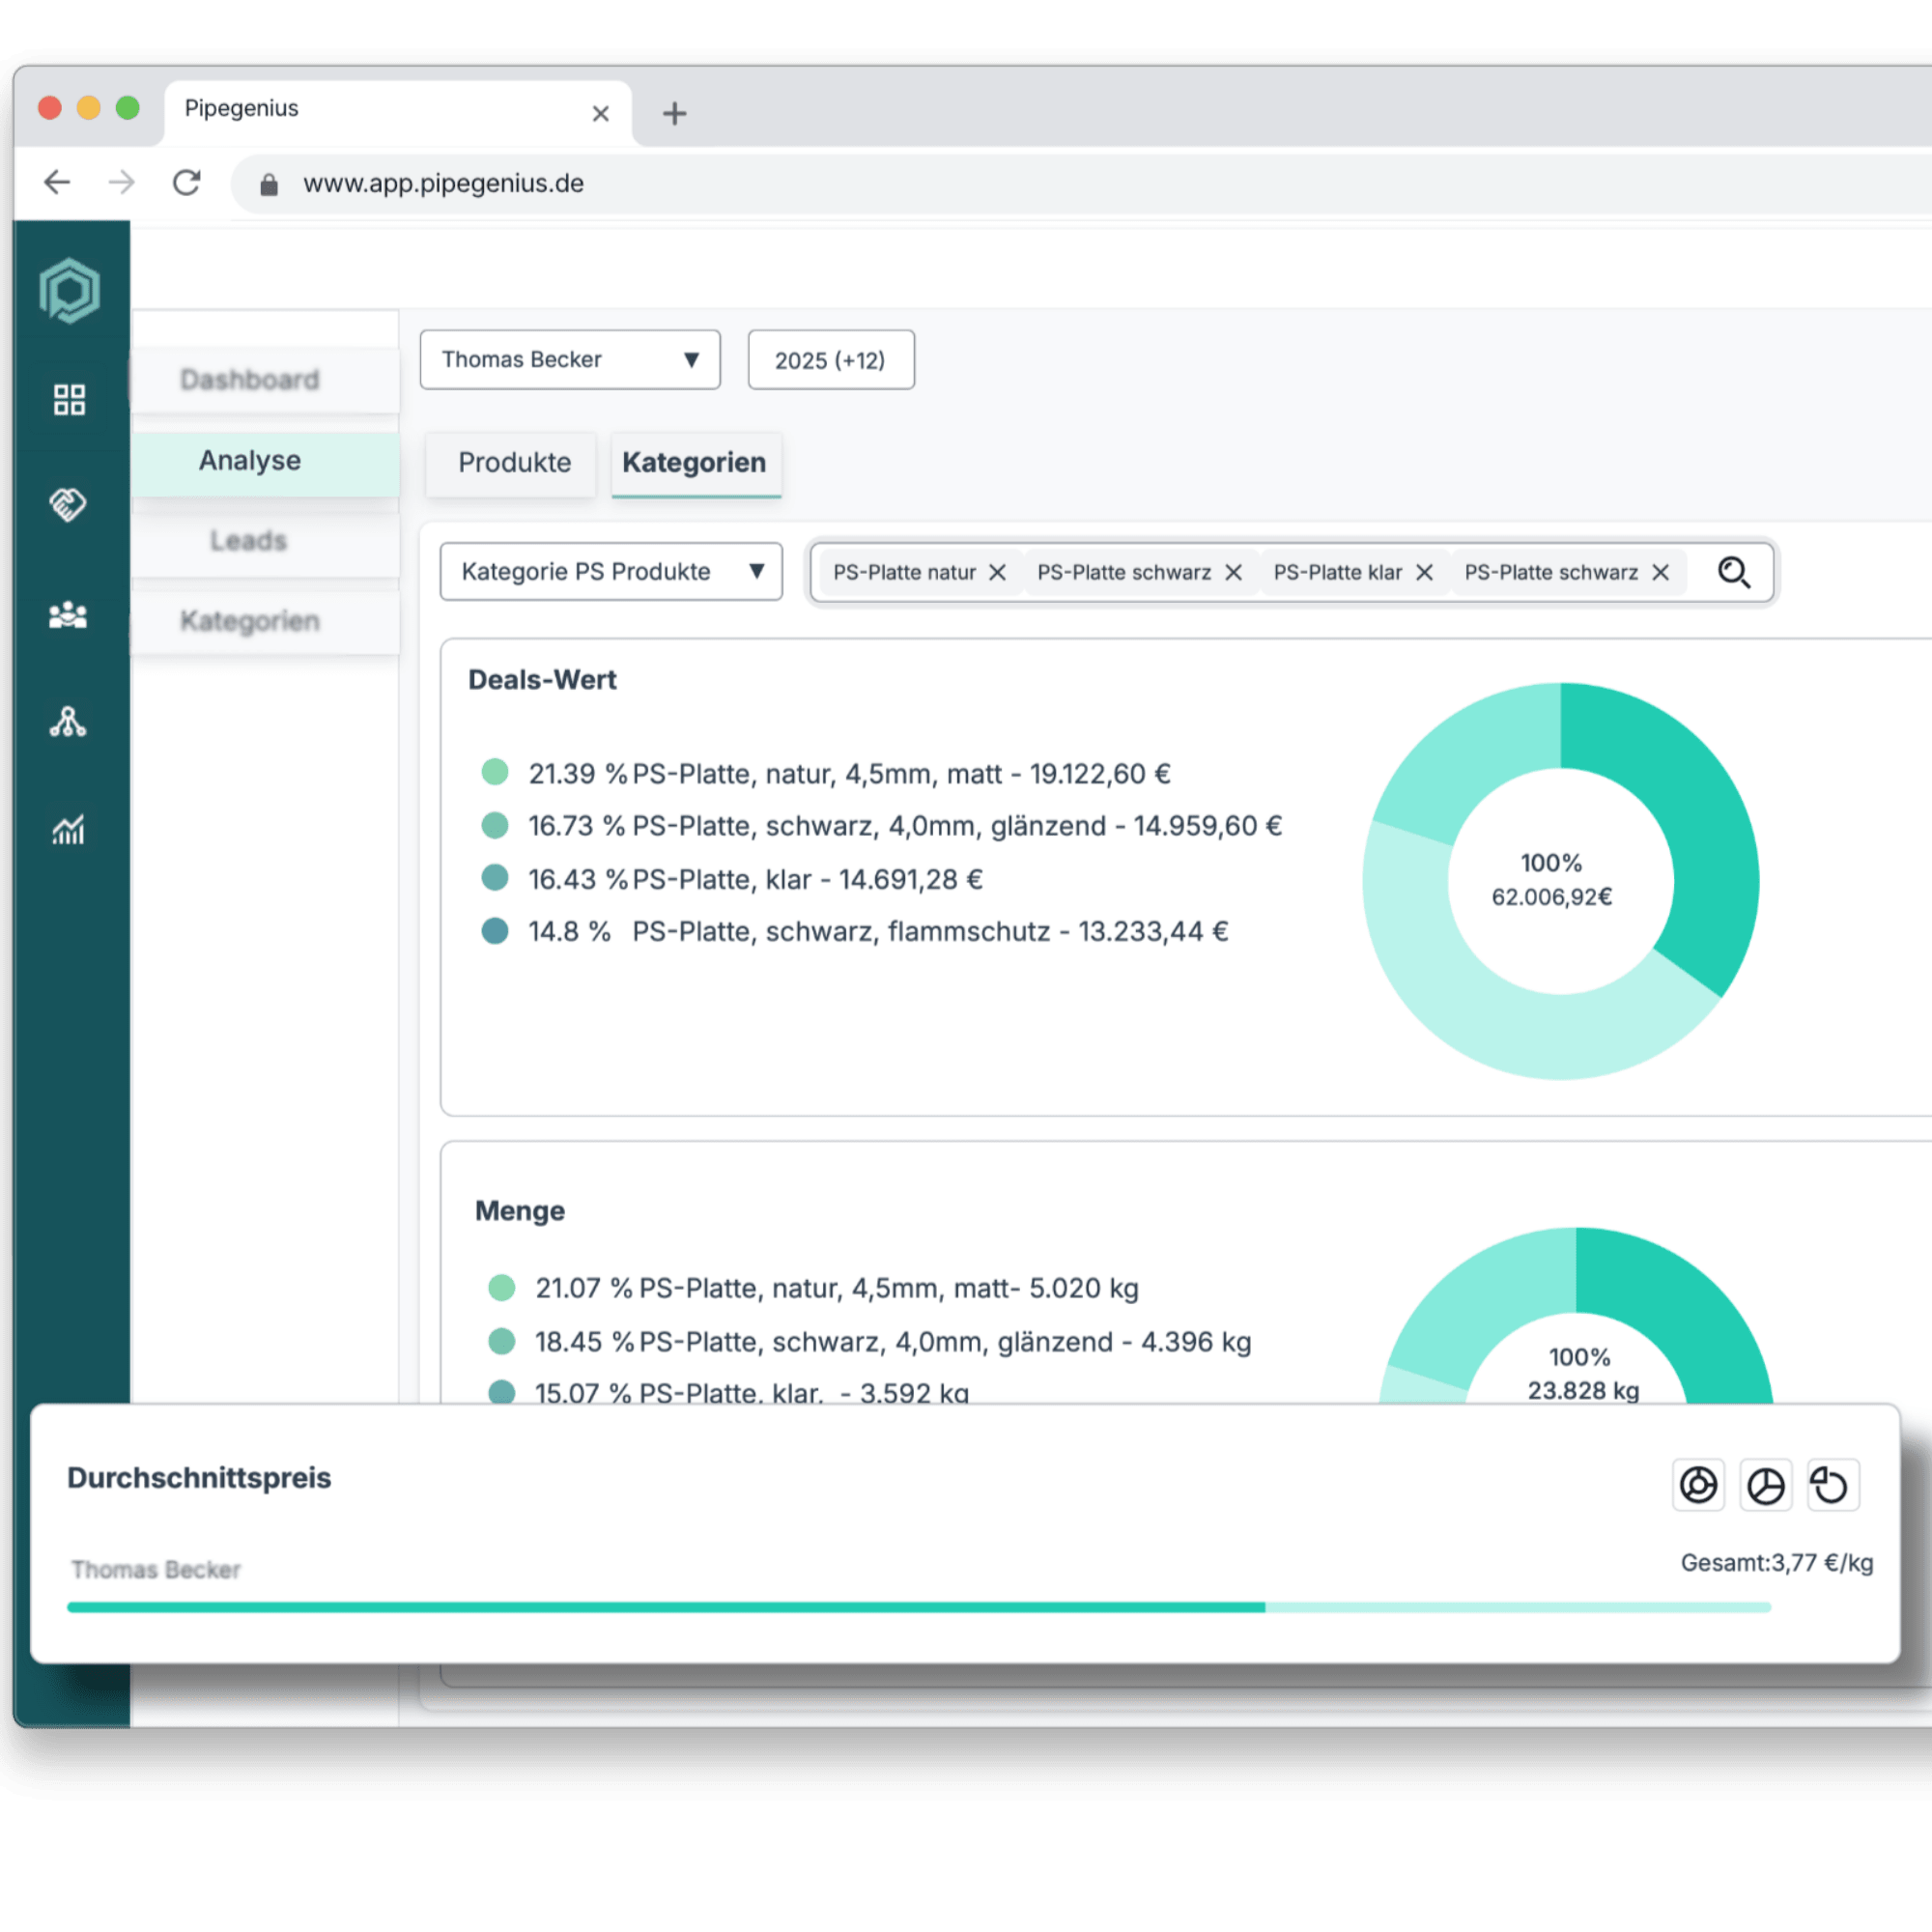Open the Thomas Becker user dropdown

(569, 360)
